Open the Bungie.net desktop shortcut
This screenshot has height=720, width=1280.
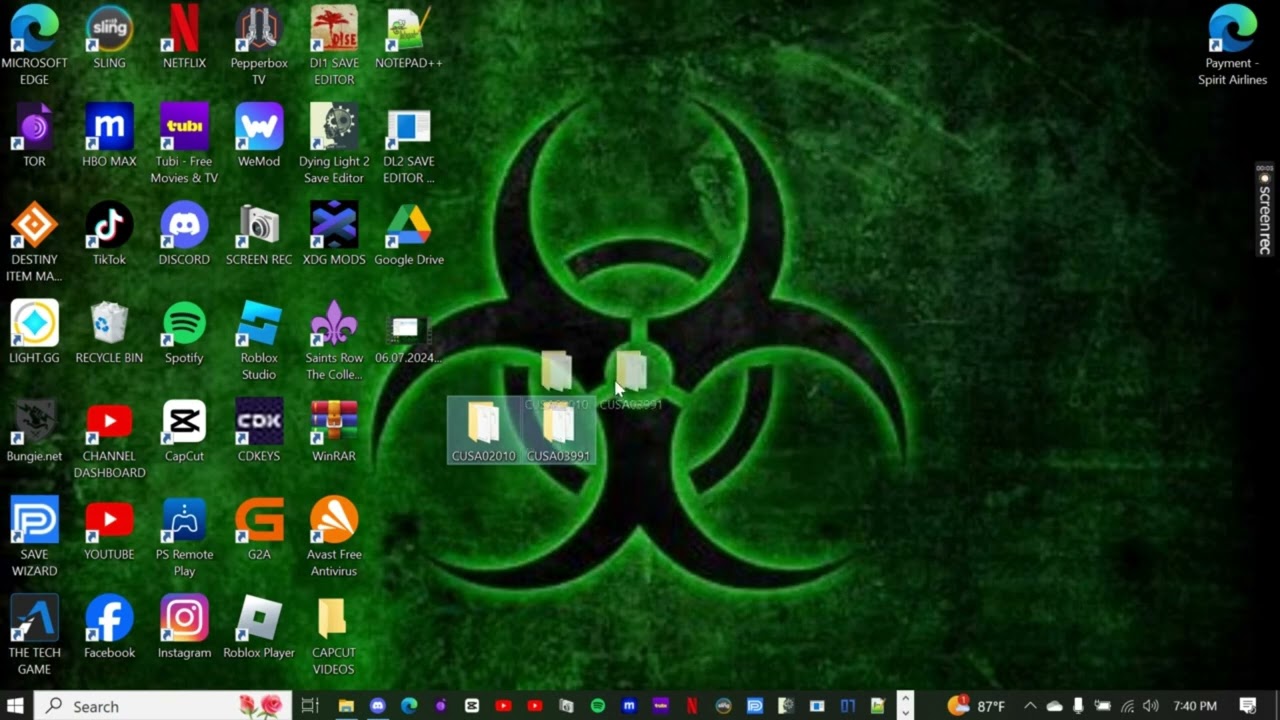click(x=34, y=431)
